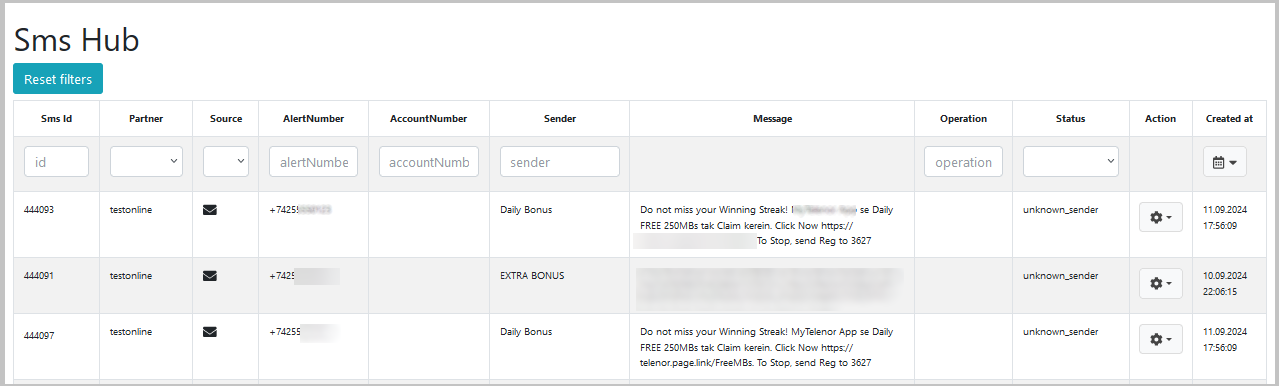Click the Sms Hub page heading
Image resolution: width=1279 pixels, height=386 pixels.
76,39
